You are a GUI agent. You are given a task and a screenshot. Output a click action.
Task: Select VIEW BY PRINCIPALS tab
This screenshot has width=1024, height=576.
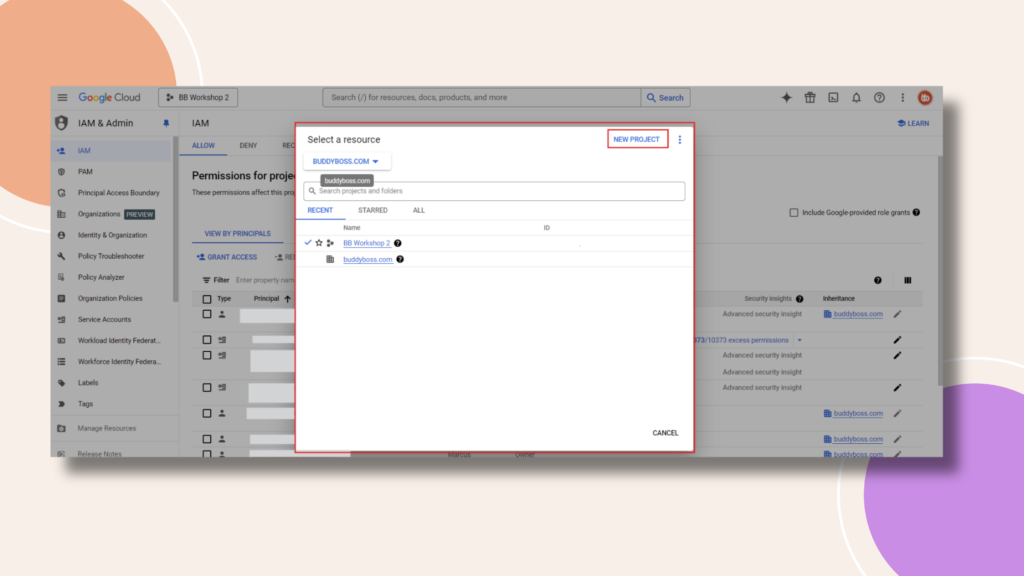[237, 234]
